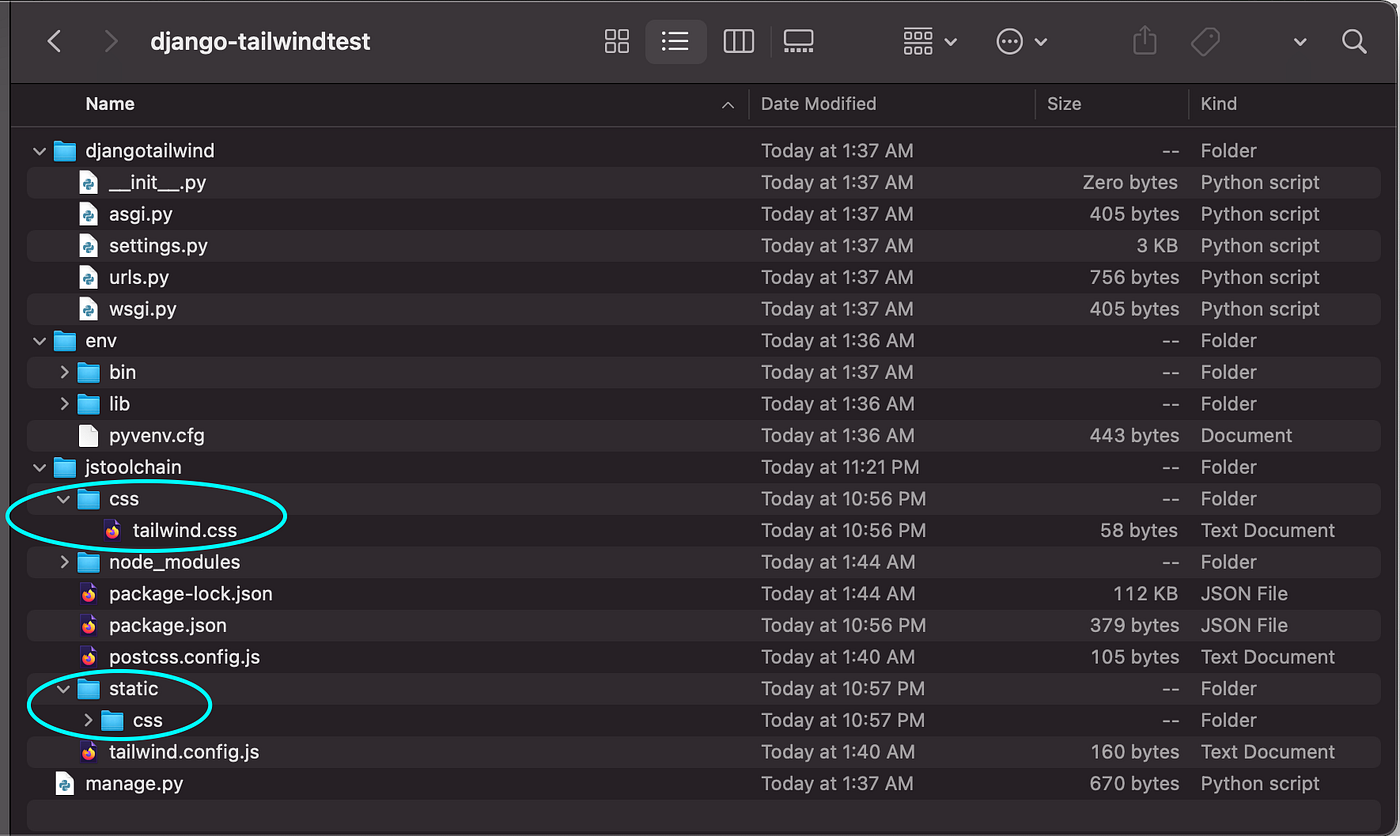The width and height of the screenshot is (1400, 836).
Task: Switch to list view
Action: pos(675,41)
